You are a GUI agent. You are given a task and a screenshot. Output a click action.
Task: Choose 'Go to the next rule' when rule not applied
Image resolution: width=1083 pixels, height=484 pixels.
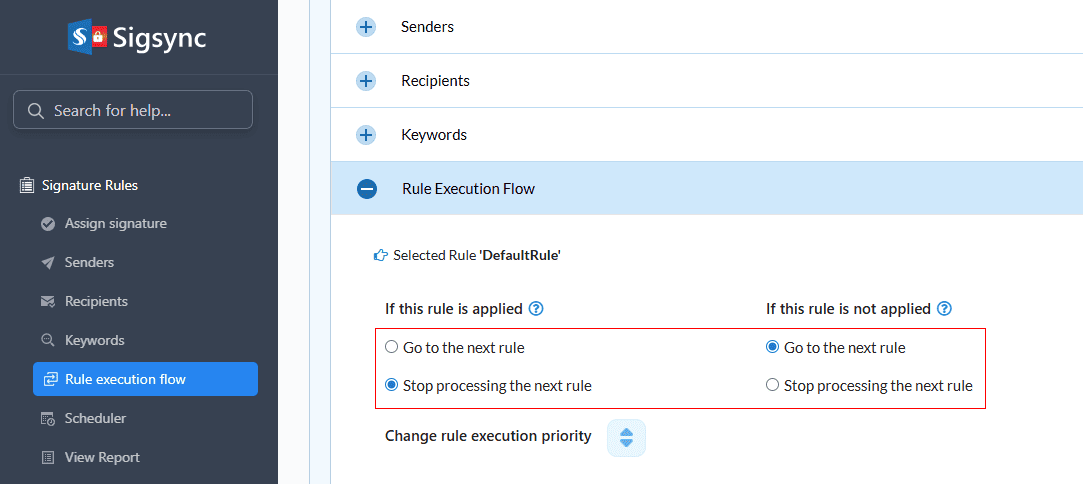772,348
